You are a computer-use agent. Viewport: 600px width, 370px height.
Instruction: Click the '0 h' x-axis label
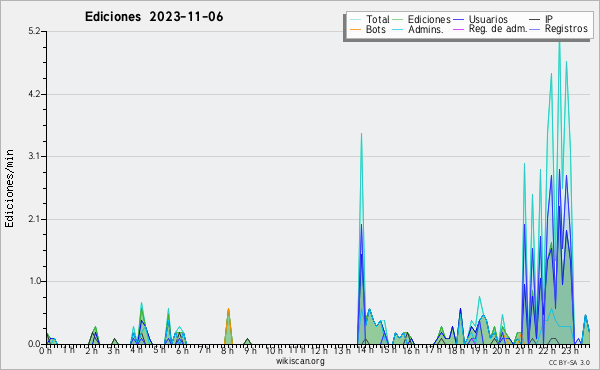pos(46,351)
